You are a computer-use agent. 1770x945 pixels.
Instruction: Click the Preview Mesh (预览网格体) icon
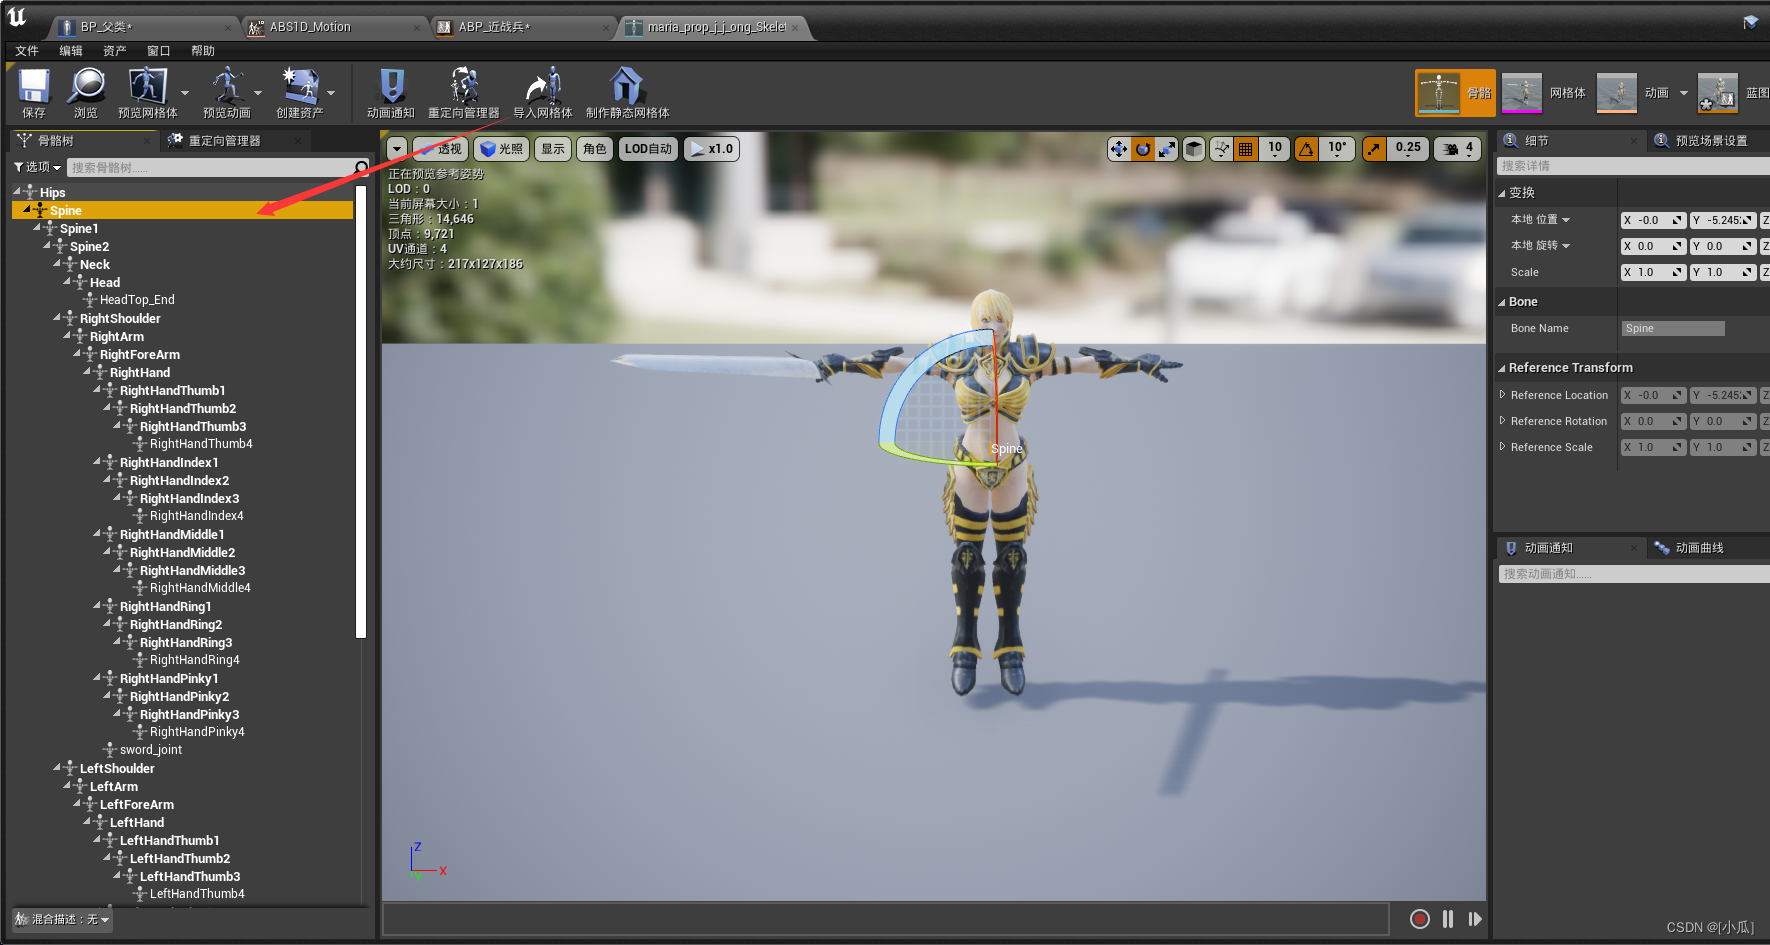coord(147,93)
